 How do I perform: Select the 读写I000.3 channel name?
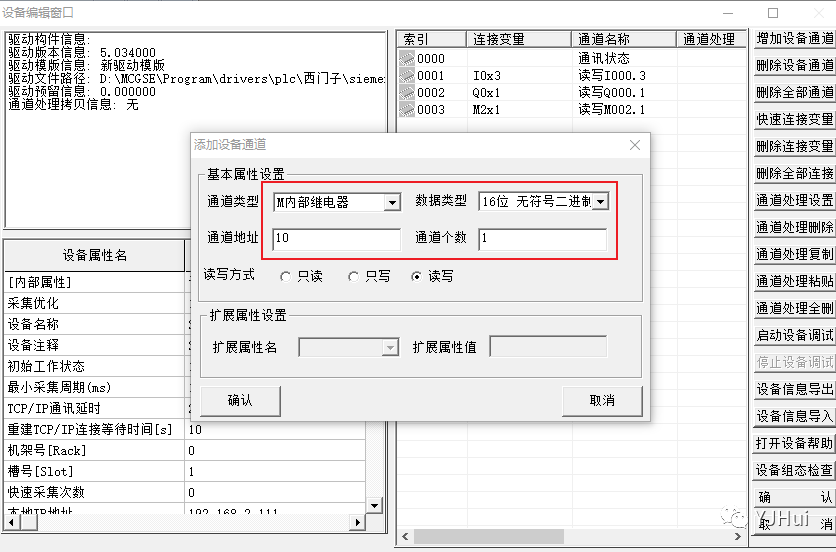(x=612, y=76)
